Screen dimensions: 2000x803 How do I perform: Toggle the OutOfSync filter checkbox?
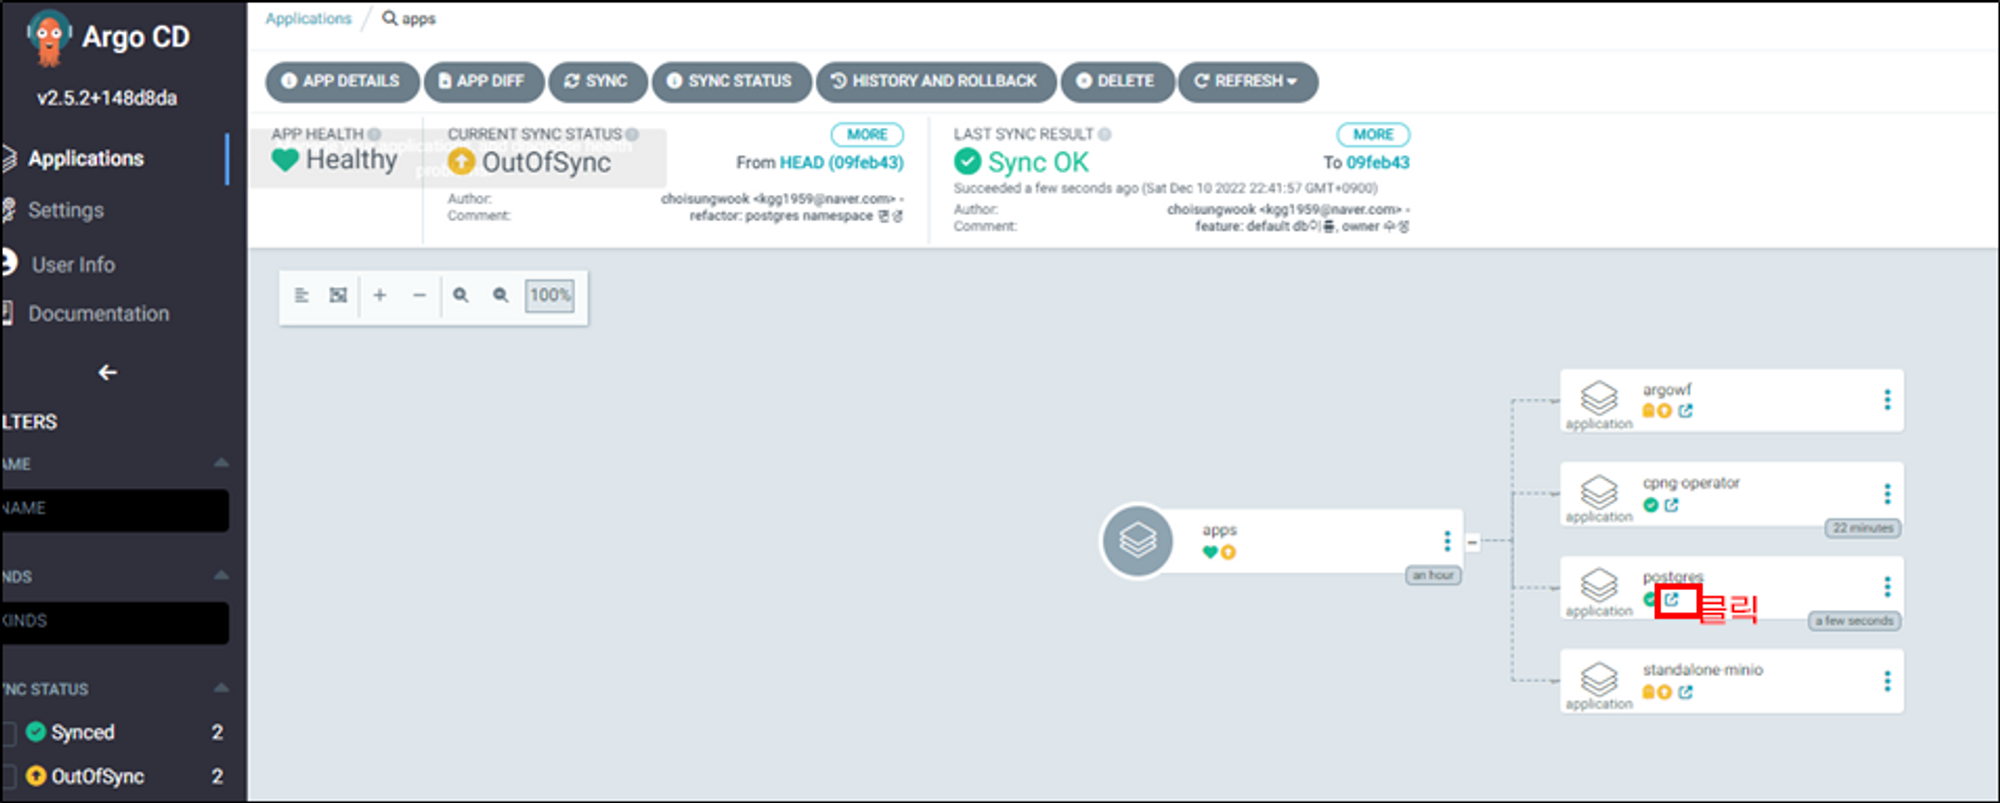[x=8, y=776]
